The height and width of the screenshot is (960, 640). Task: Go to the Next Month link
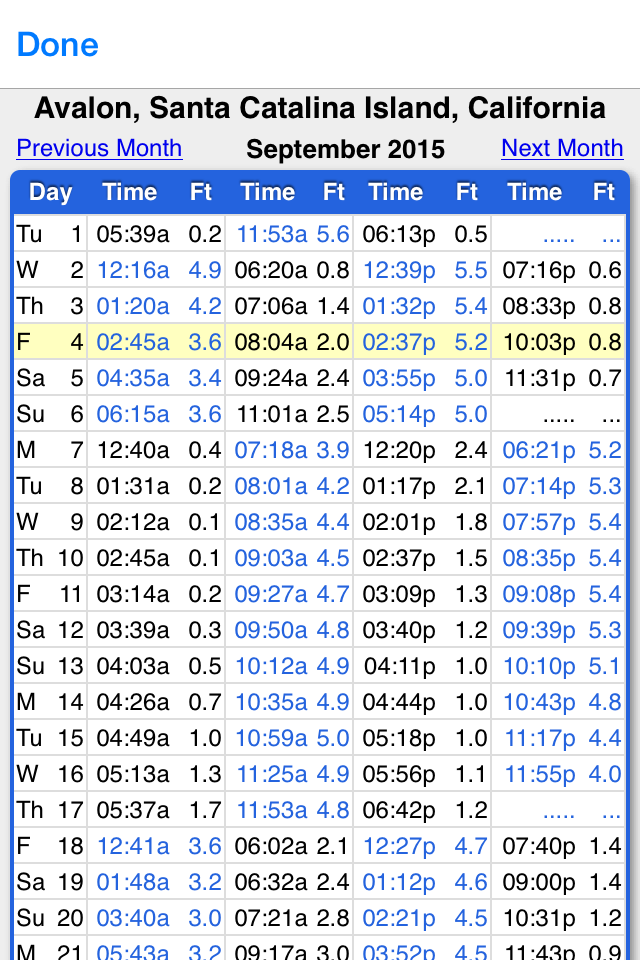pyautogui.click(x=562, y=148)
